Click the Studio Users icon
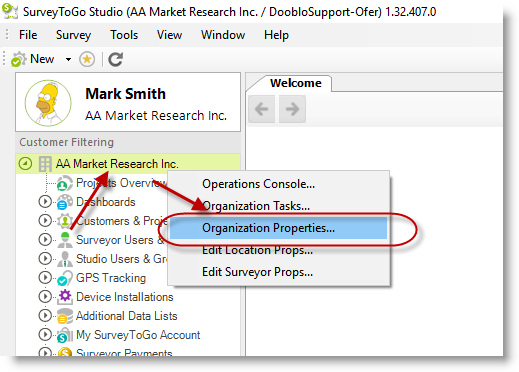 (x=65, y=259)
